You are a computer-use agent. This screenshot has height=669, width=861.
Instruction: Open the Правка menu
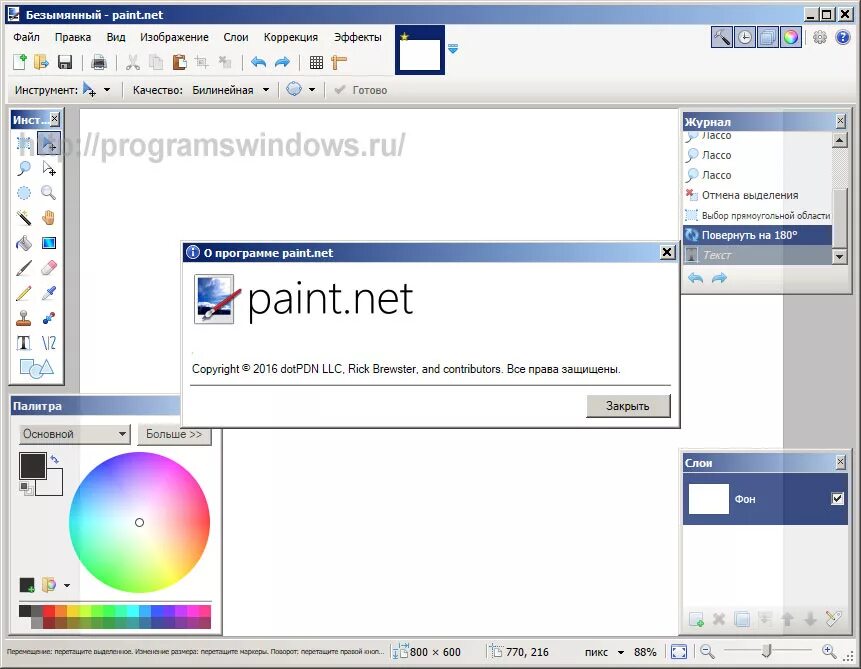(x=73, y=37)
